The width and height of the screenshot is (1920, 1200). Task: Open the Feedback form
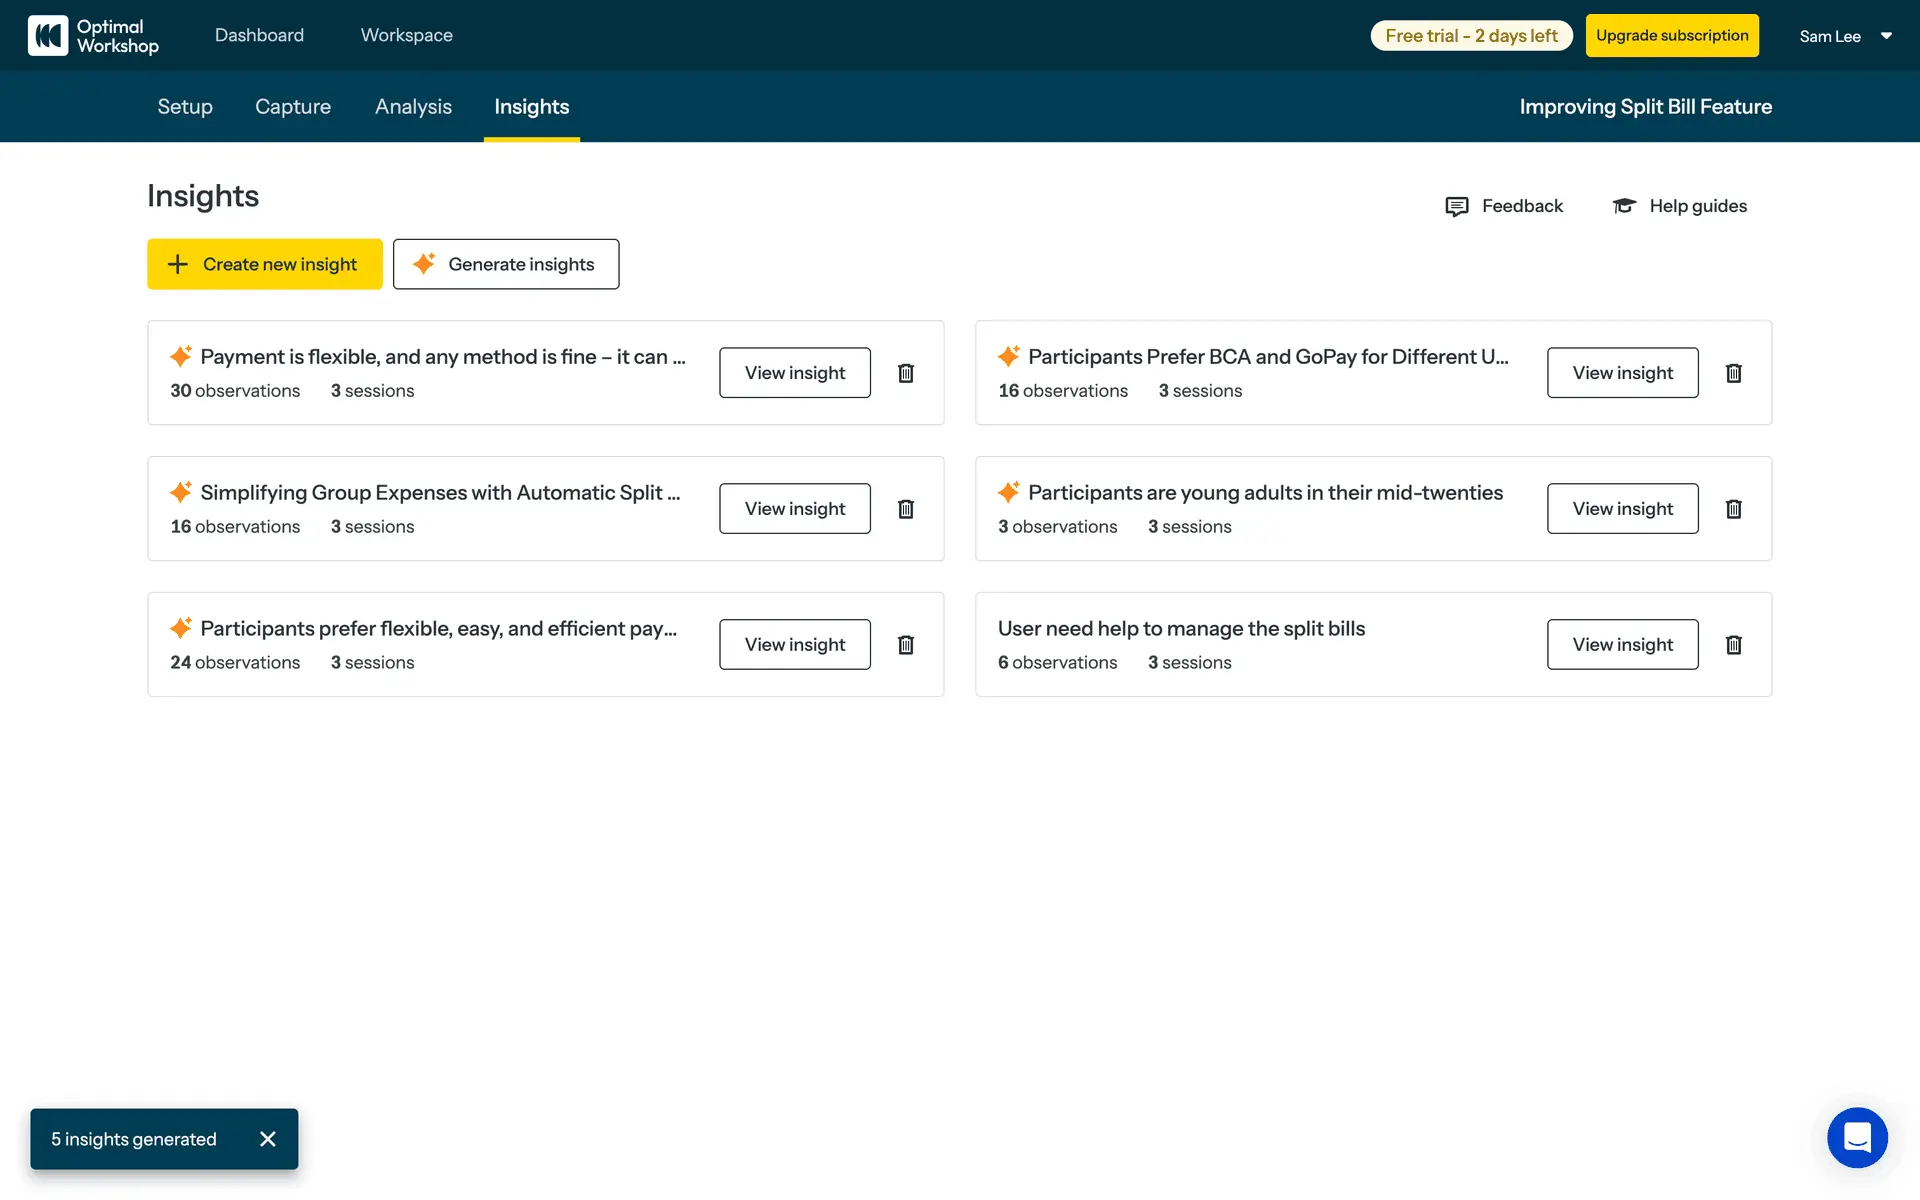[1504, 206]
